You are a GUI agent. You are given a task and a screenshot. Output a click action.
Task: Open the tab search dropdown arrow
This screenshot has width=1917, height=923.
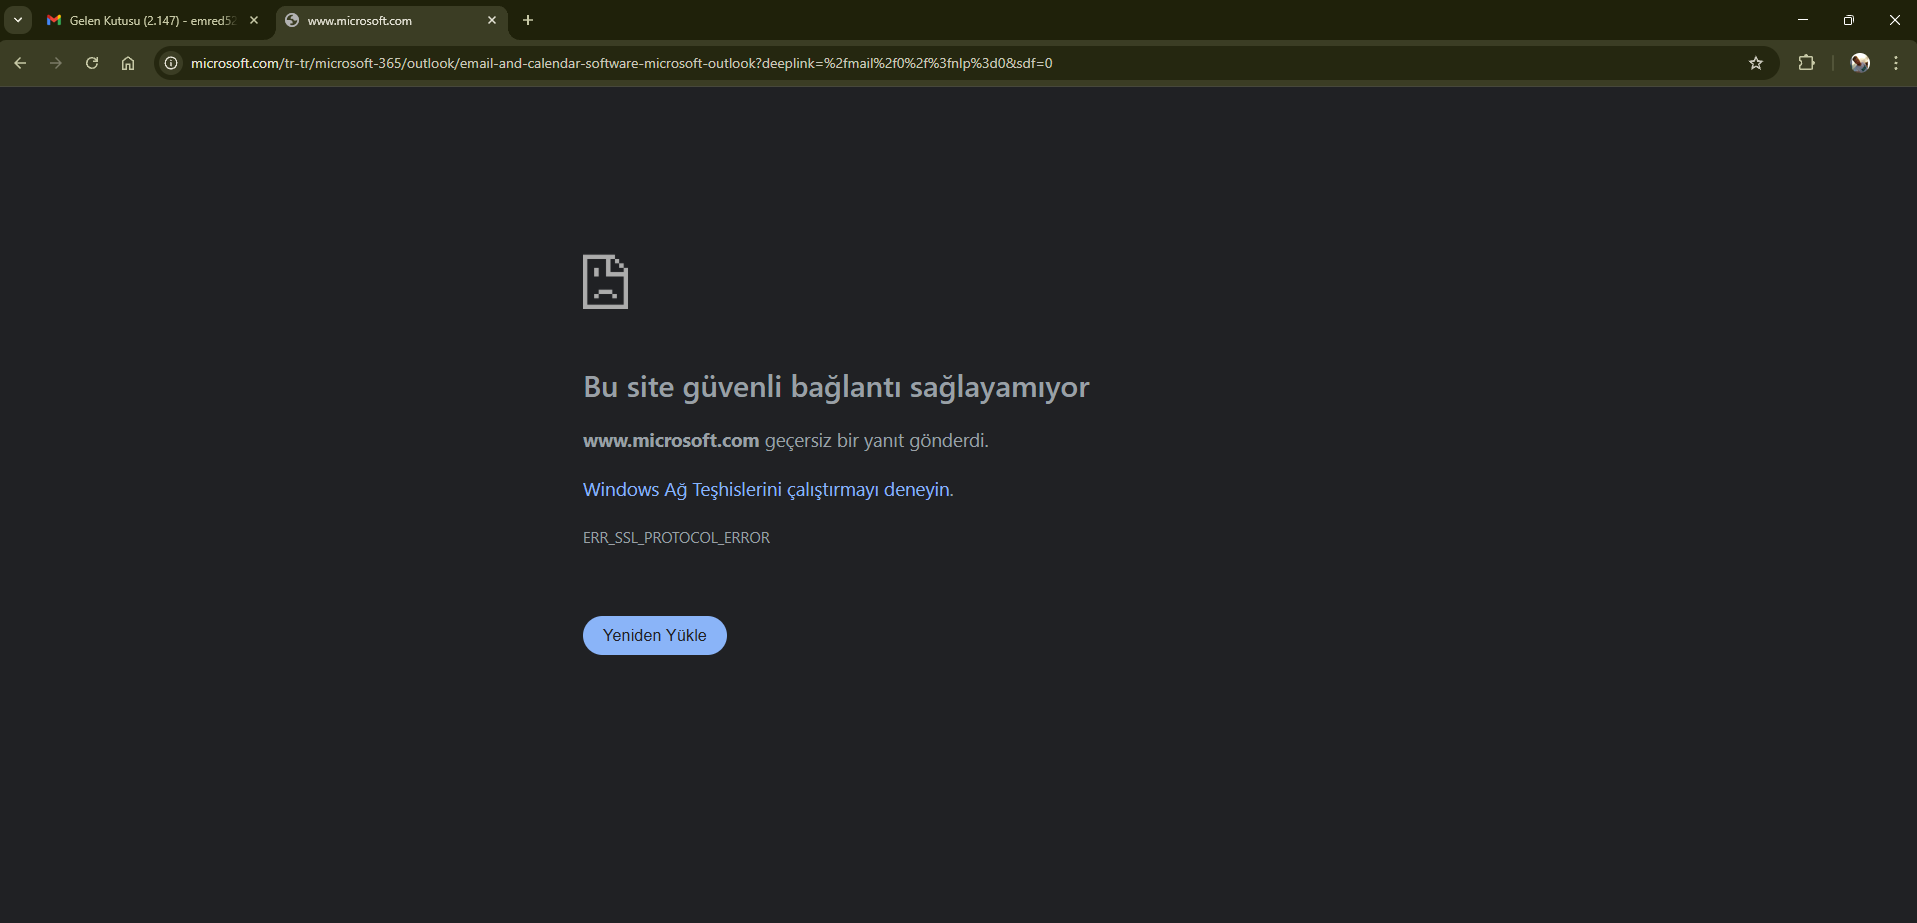tap(18, 20)
